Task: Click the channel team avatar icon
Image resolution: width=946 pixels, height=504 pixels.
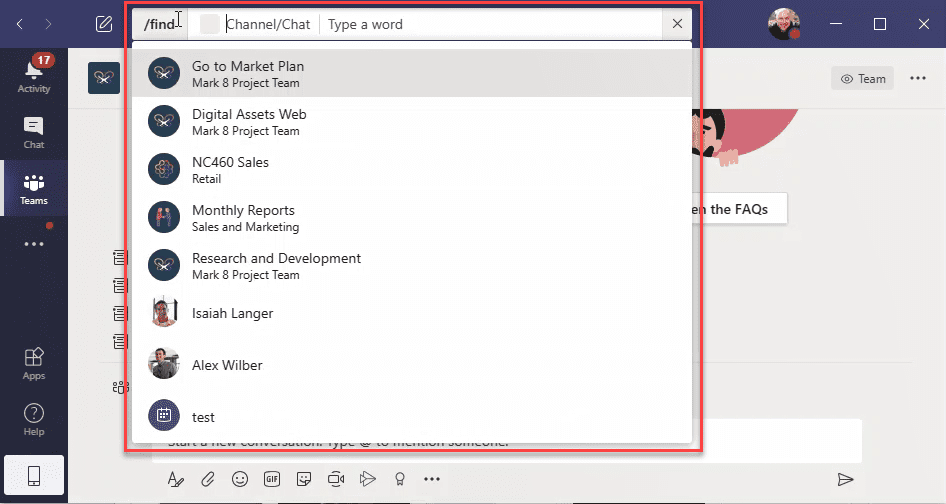Action: click(x=104, y=78)
